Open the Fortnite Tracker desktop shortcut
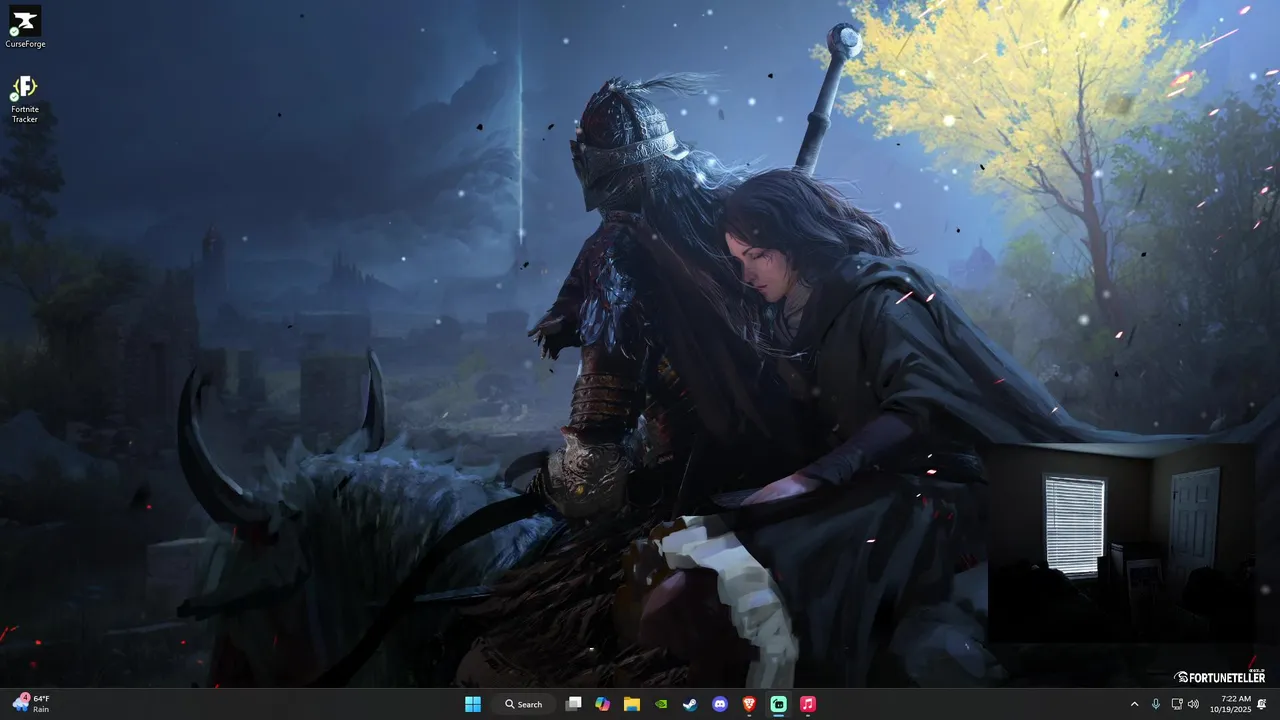Image resolution: width=1280 pixels, height=720 pixels. pyautogui.click(x=25, y=99)
